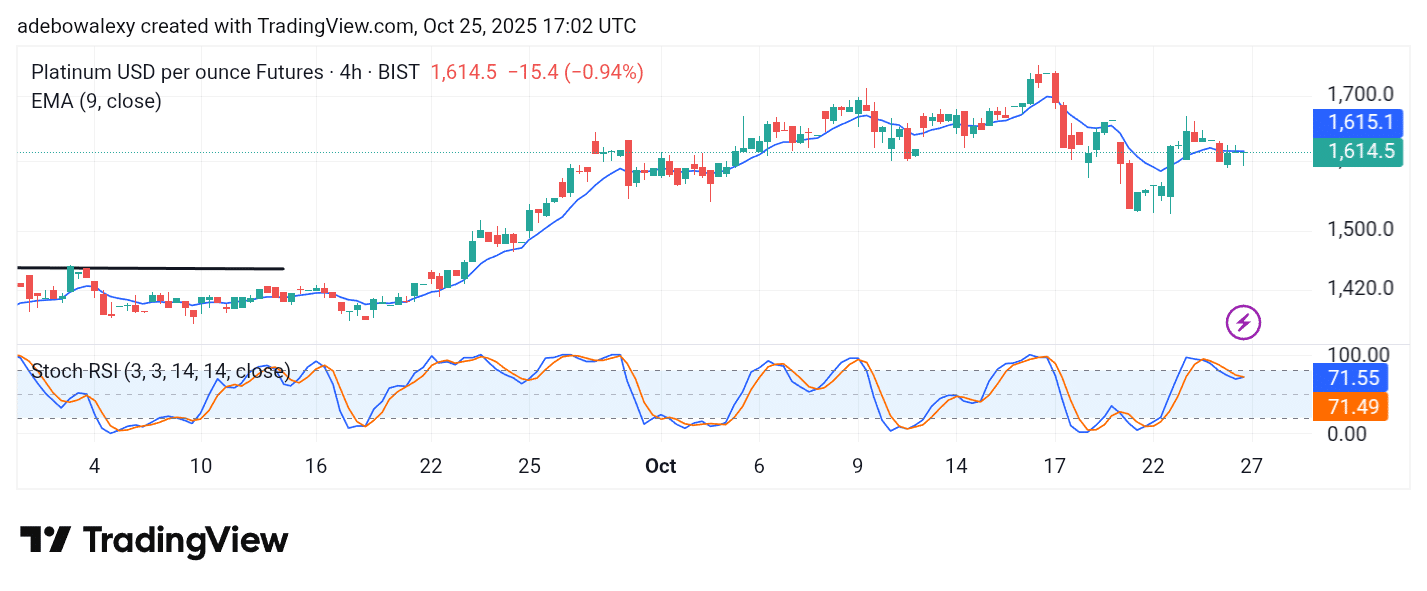The height and width of the screenshot is (591, 1427).
Task: Click the 1,420.0 price axis label
Action: coord(1358,289)
